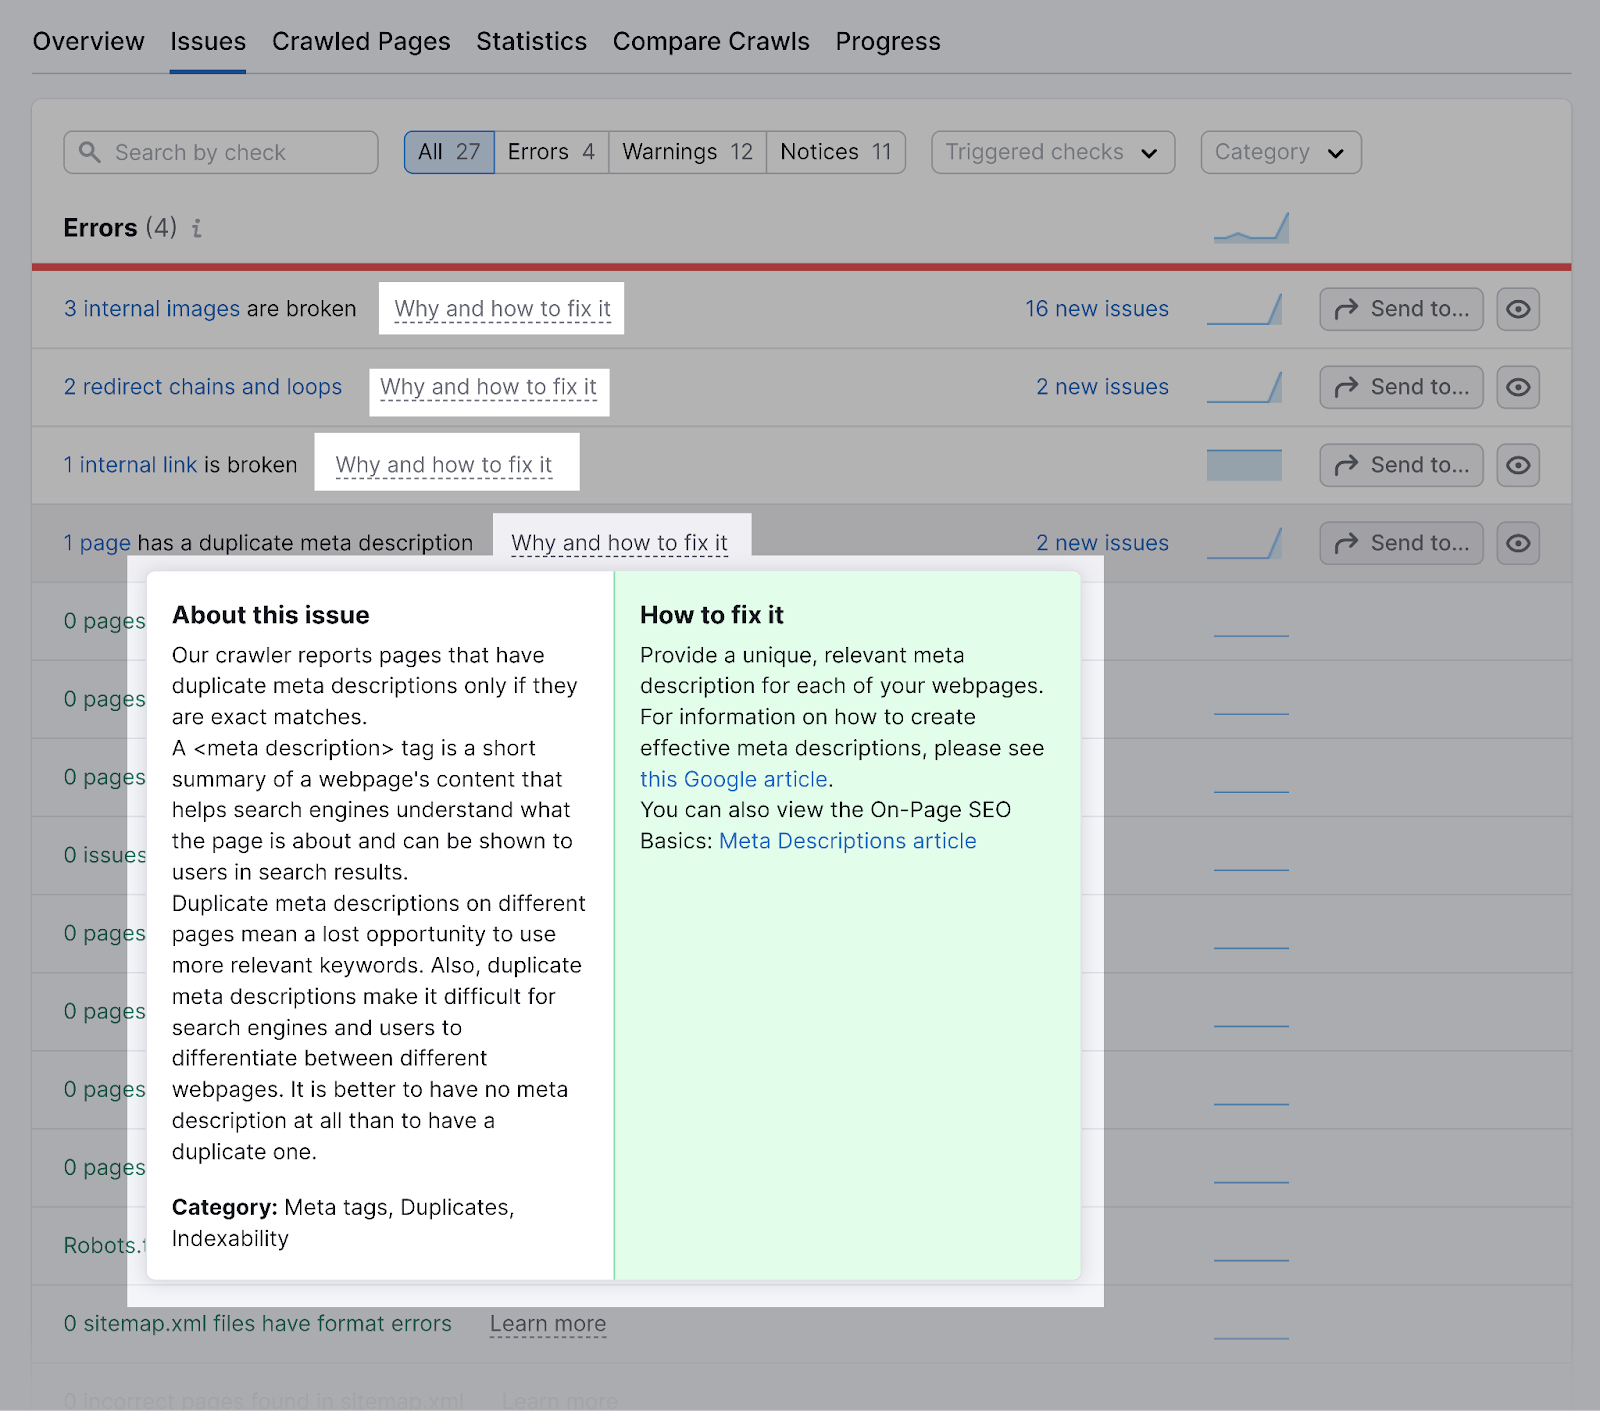This screenshot has width=1600, height=1411.
Task: Click the Errors trend chart in the header row
Action: point(1251,228)
